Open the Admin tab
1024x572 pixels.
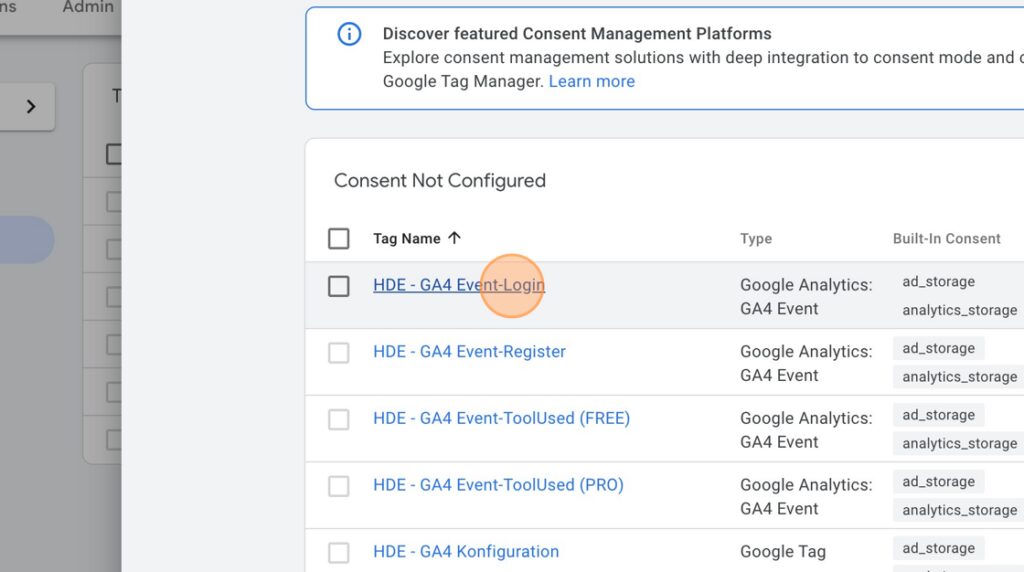88,7
